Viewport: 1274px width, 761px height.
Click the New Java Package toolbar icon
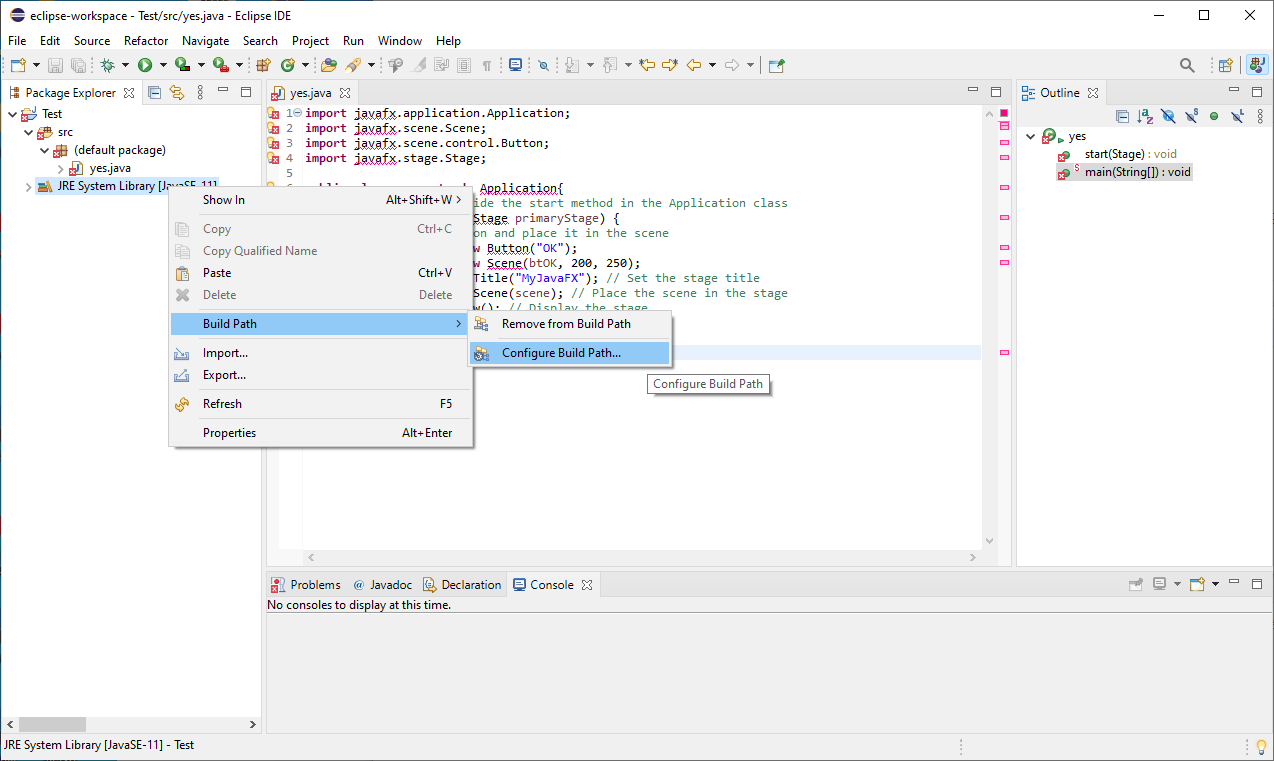pyautogui.click(x=263, y=65)
